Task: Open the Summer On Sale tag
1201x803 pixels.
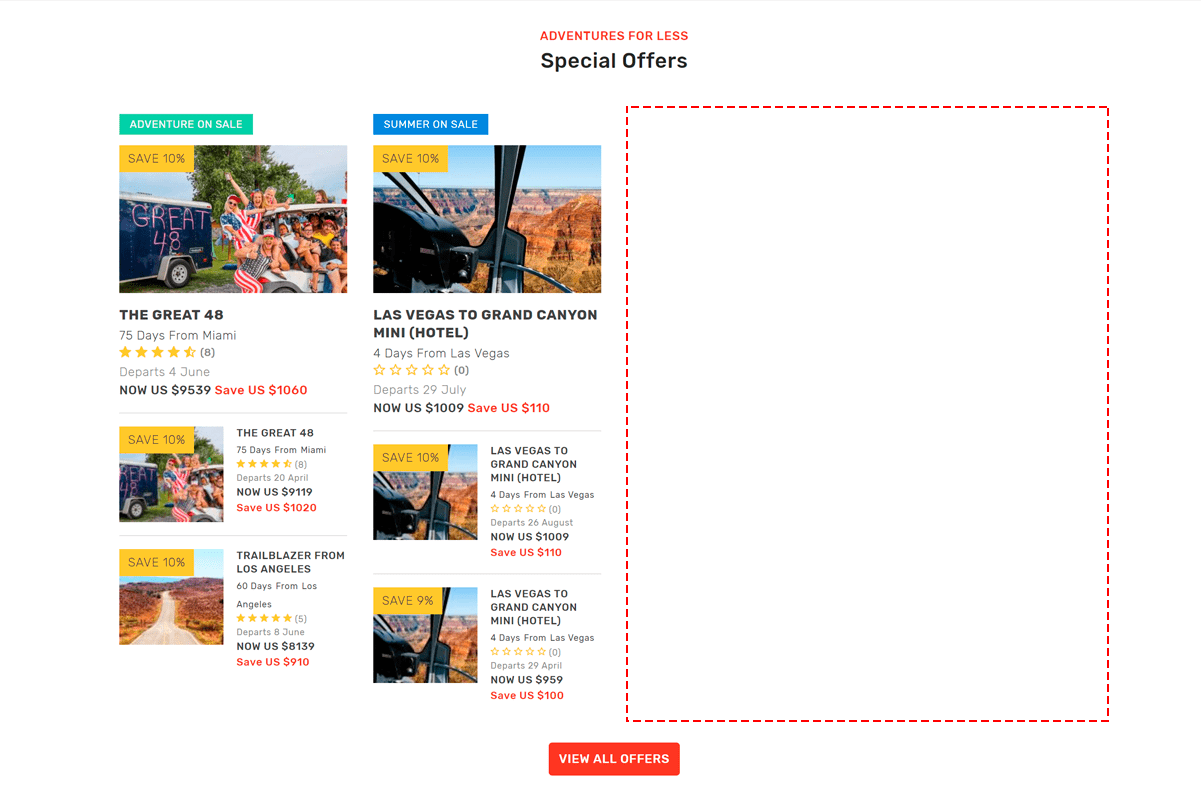Action: pyautogui.click(x=430, y=124)
